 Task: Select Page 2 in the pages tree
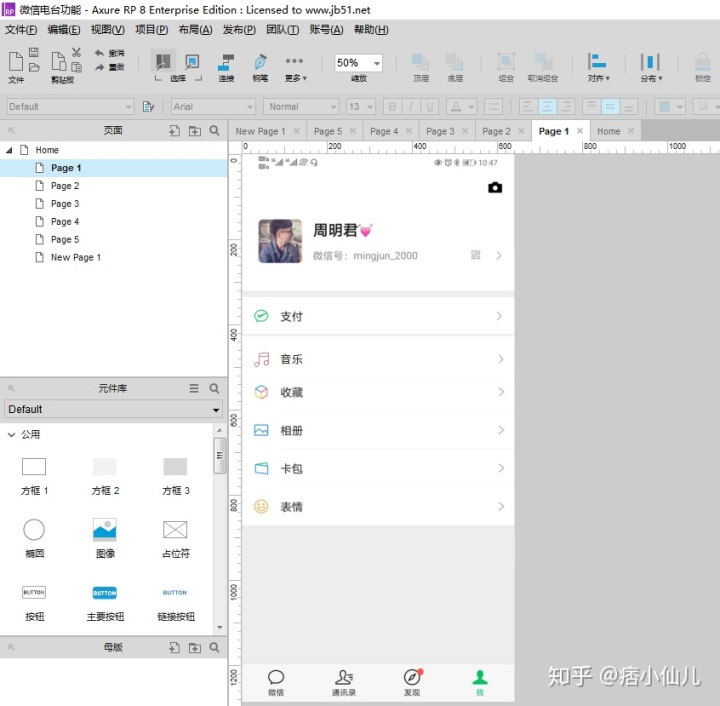pos(65,186)
